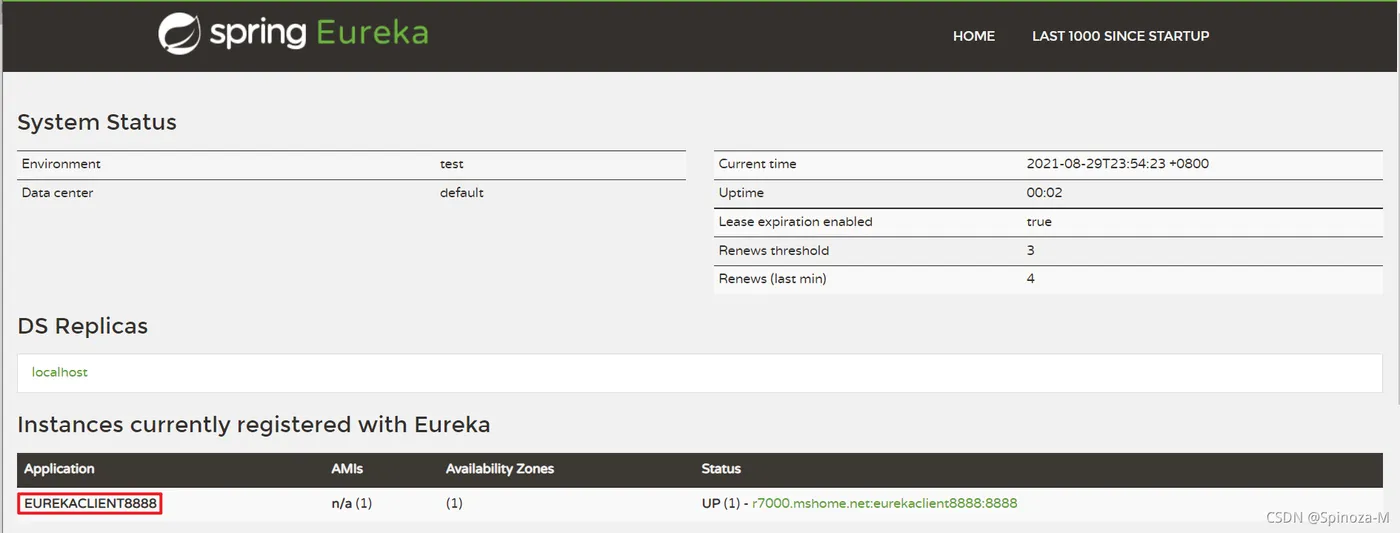The width and height of the screenshot is (1400, 533).
Task: Select the Uptime label
Action: (741, 193)
